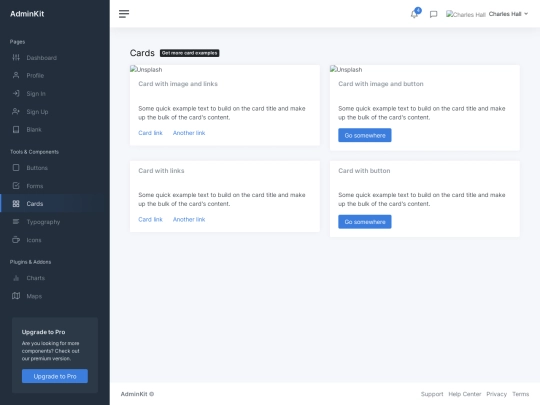Image resolution: width=540 pixels, height=405 pixels.
Task: Click the Dashboard sliders icon in the sidebar
Action: pos(16,58)
